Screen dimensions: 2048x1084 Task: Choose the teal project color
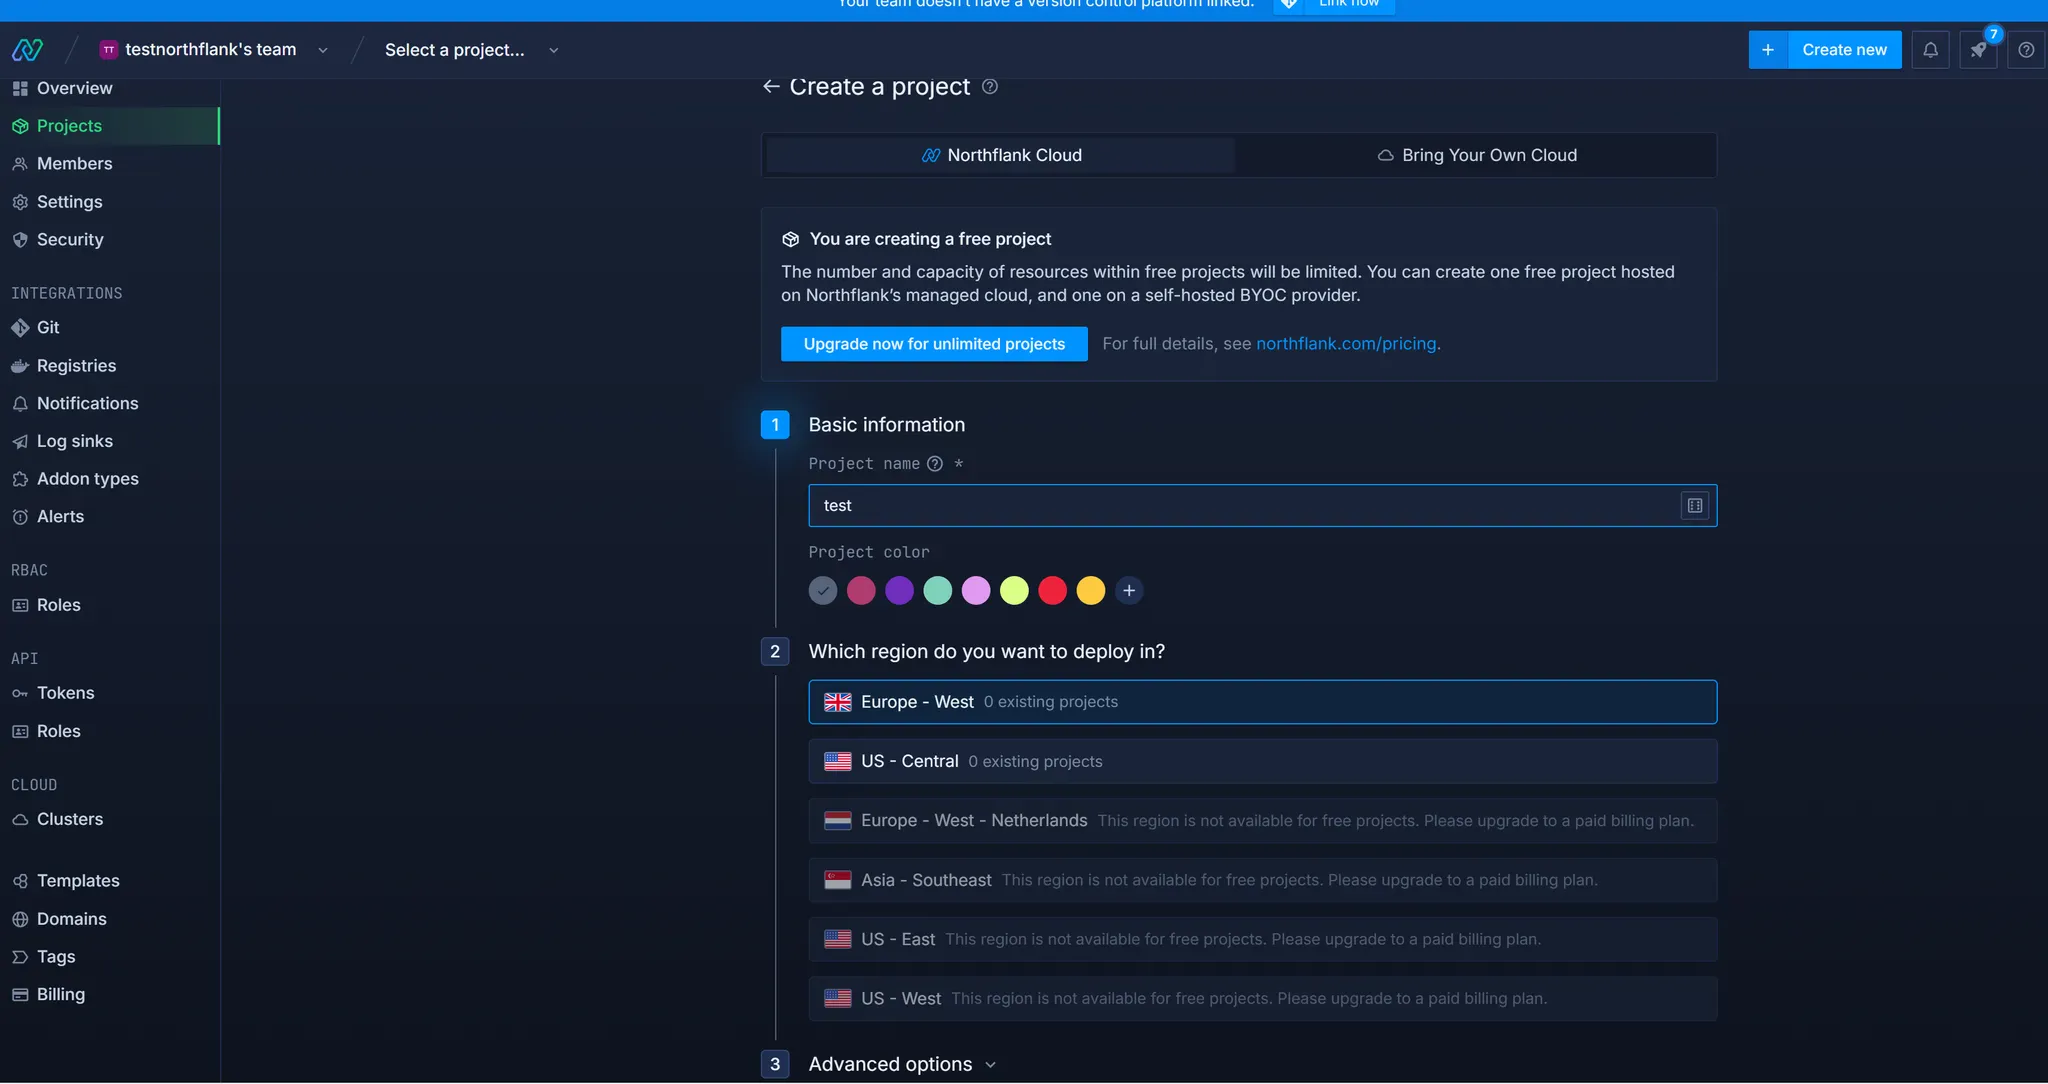(x=937, y=591)
